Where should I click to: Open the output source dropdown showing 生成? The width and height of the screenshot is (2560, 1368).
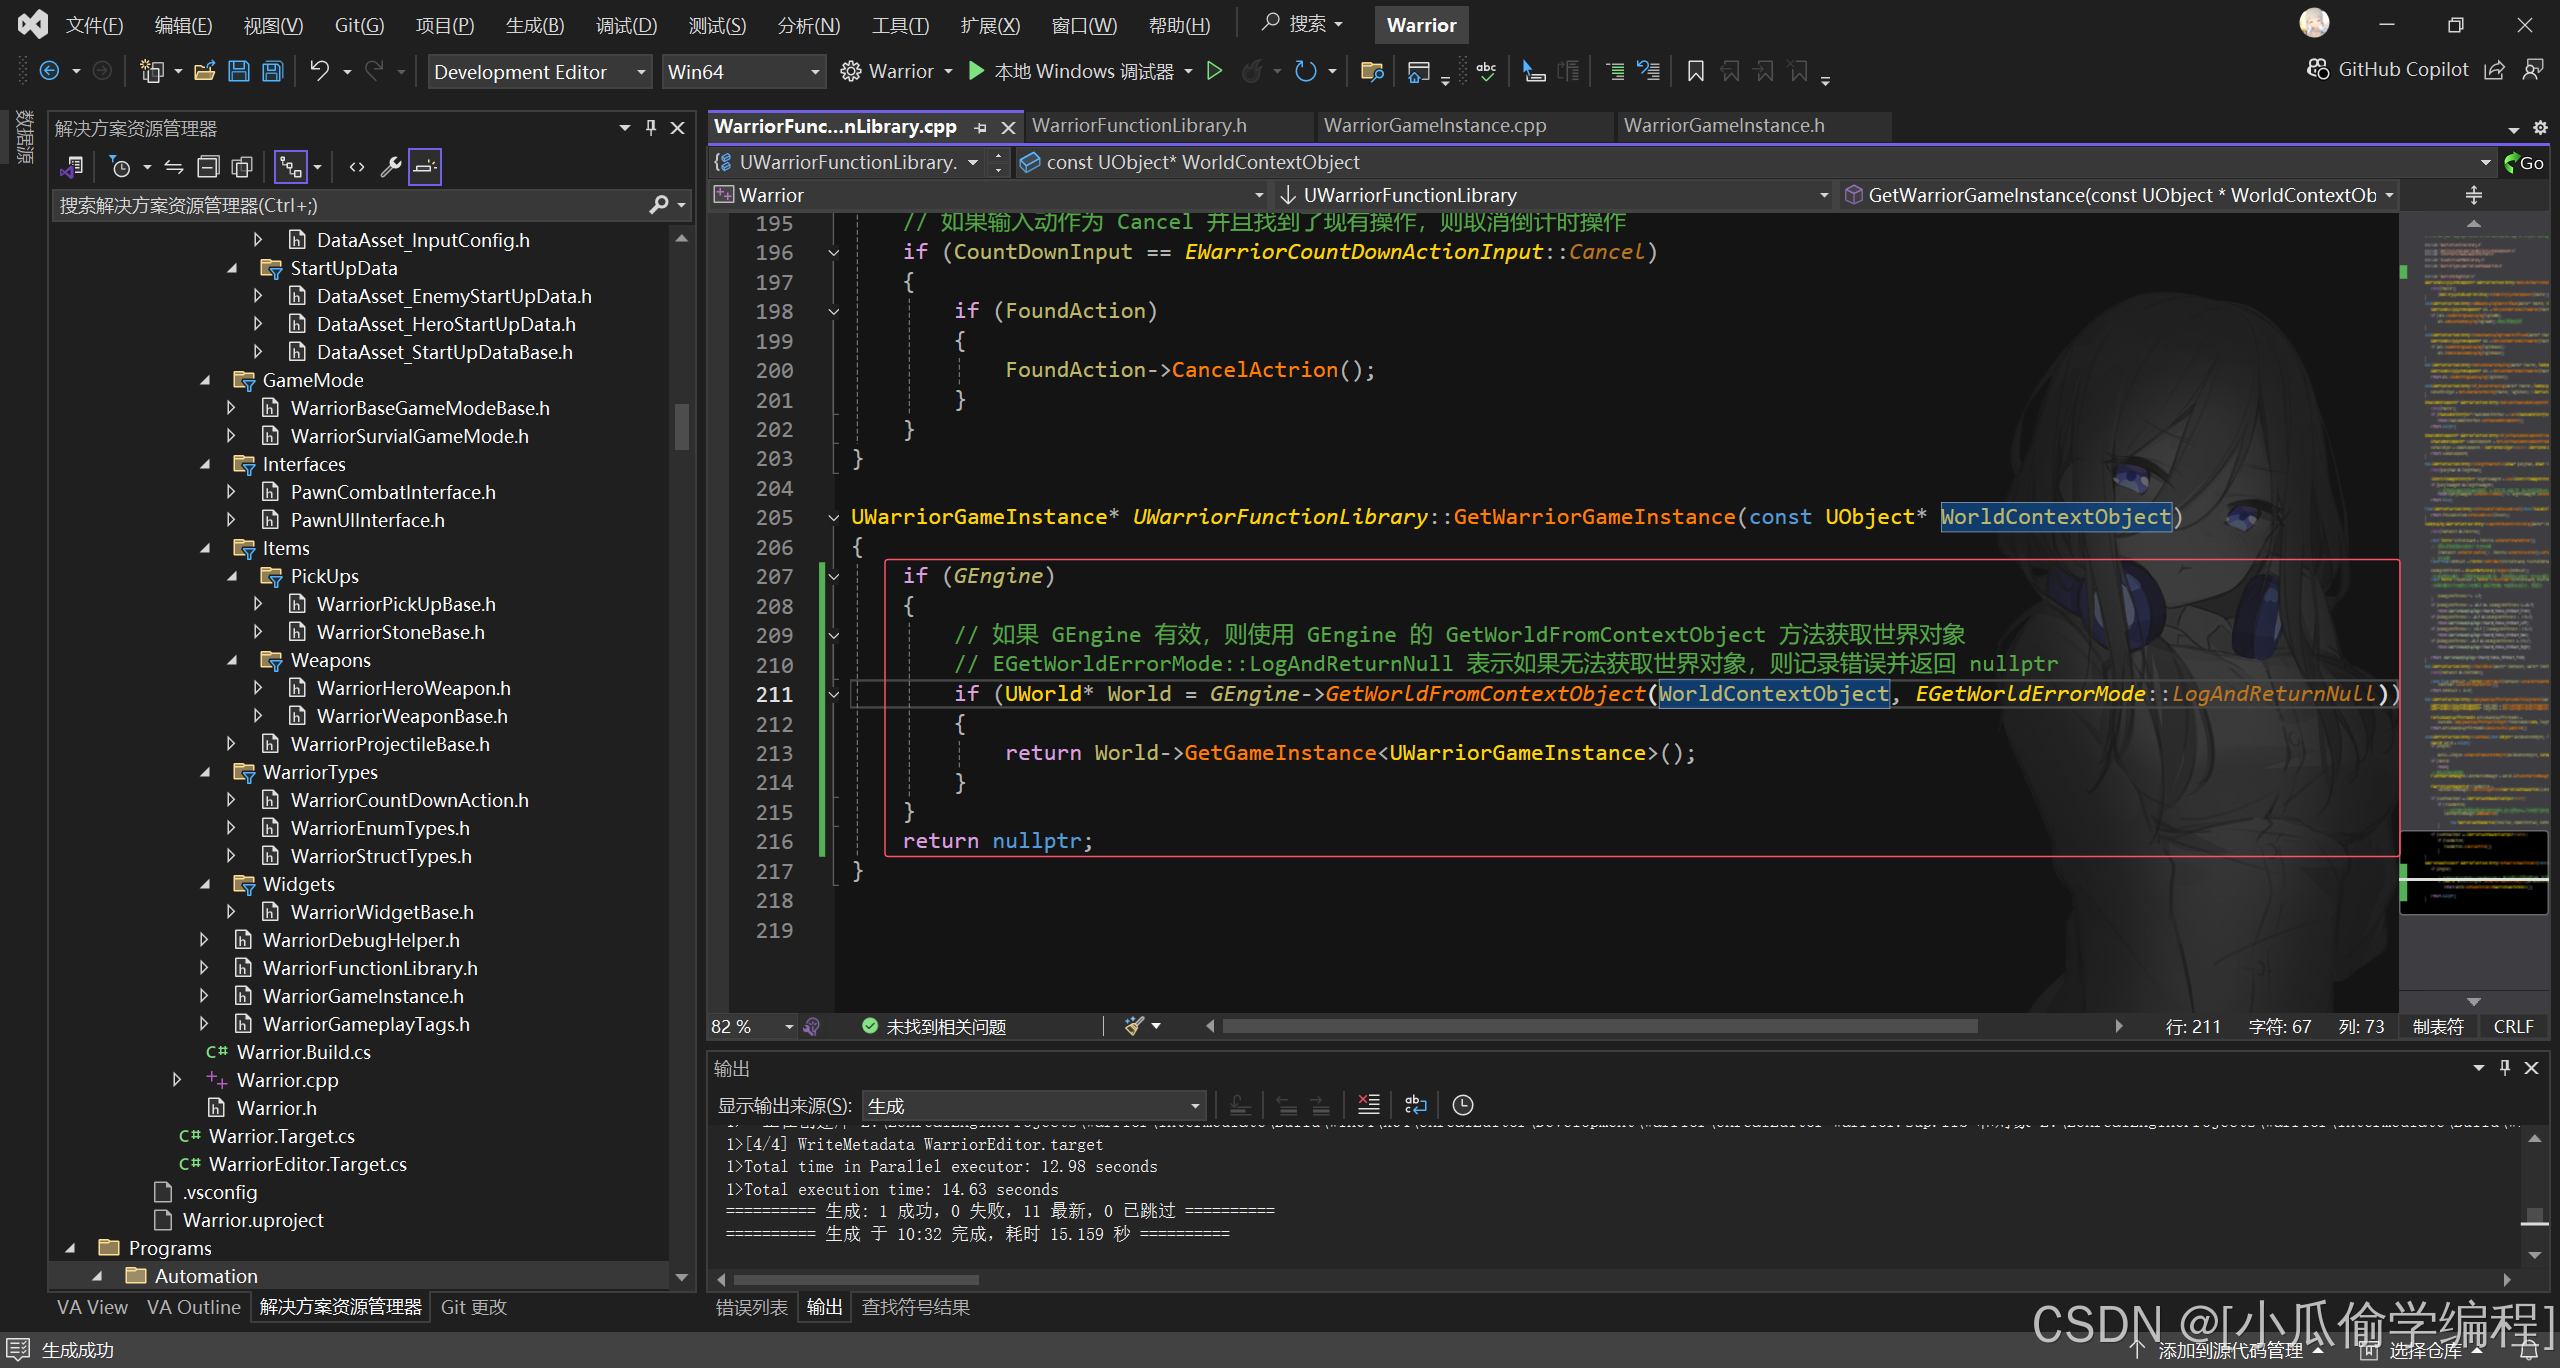(1033, 1105)
